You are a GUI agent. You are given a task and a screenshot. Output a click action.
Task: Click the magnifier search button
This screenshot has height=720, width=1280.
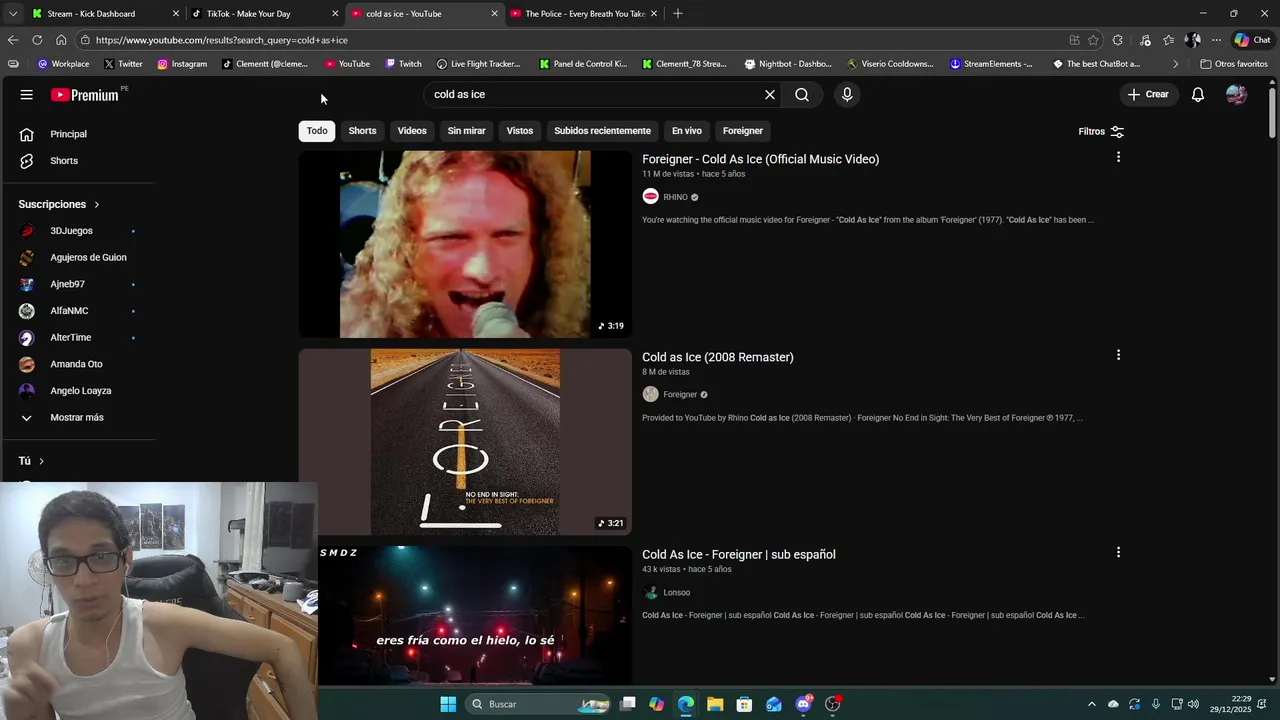click(x=802, y=95)
